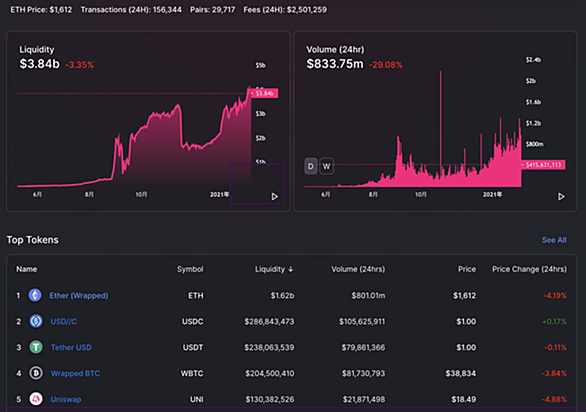Open the See All tokens link

(554, 240)
